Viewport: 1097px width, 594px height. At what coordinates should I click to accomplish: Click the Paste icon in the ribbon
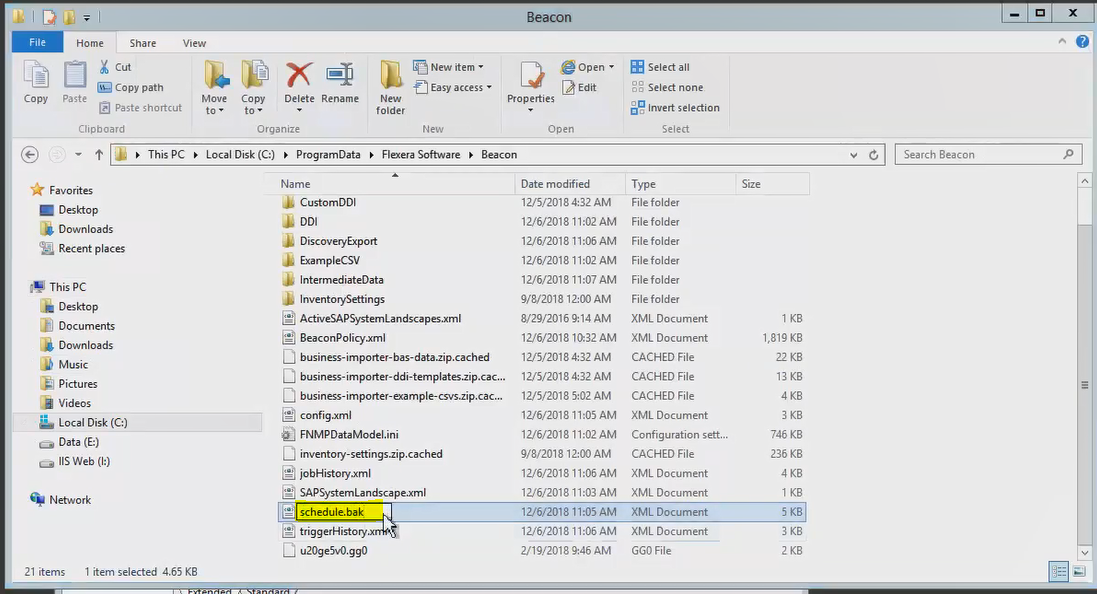pyautogui.click(x=74, y=75)
